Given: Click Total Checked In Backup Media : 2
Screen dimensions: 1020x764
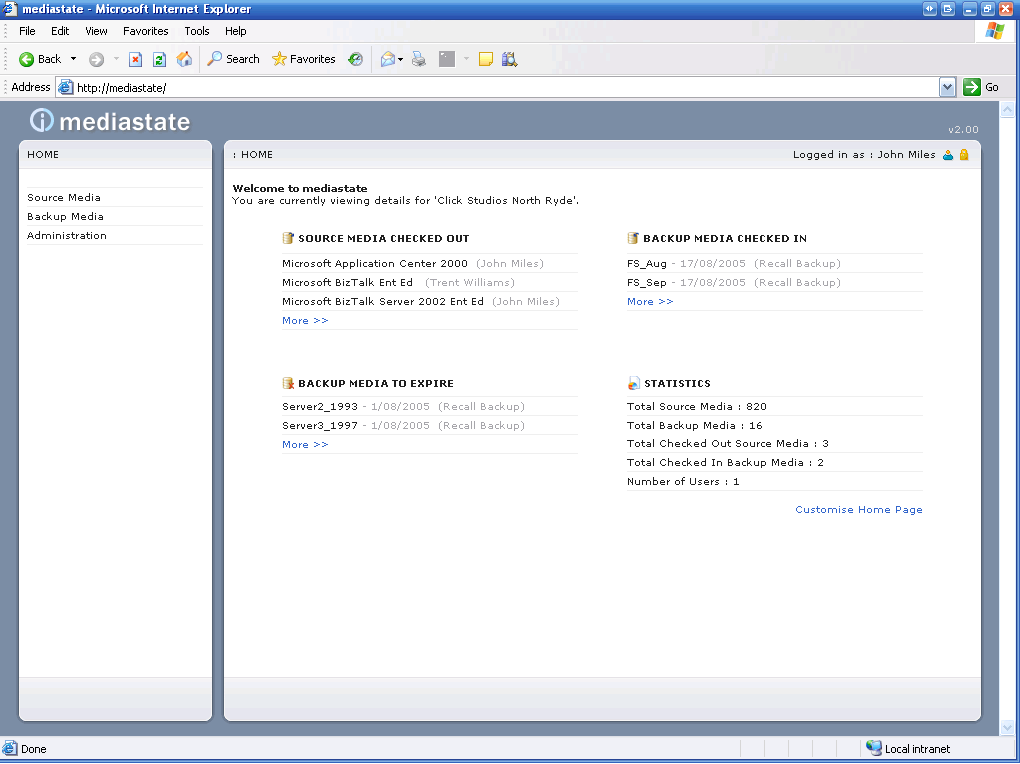Looking at the screenshot, I should click(725, 463).
